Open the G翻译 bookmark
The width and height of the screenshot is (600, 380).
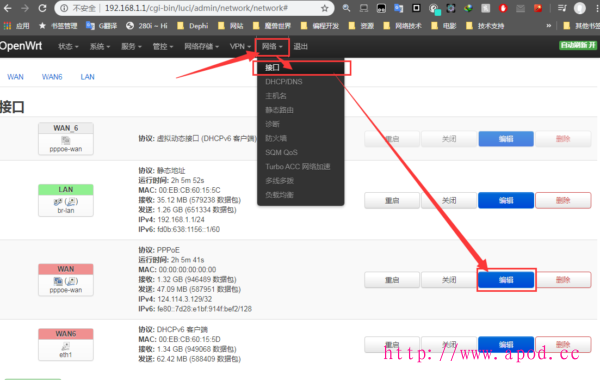pos(101,26)
